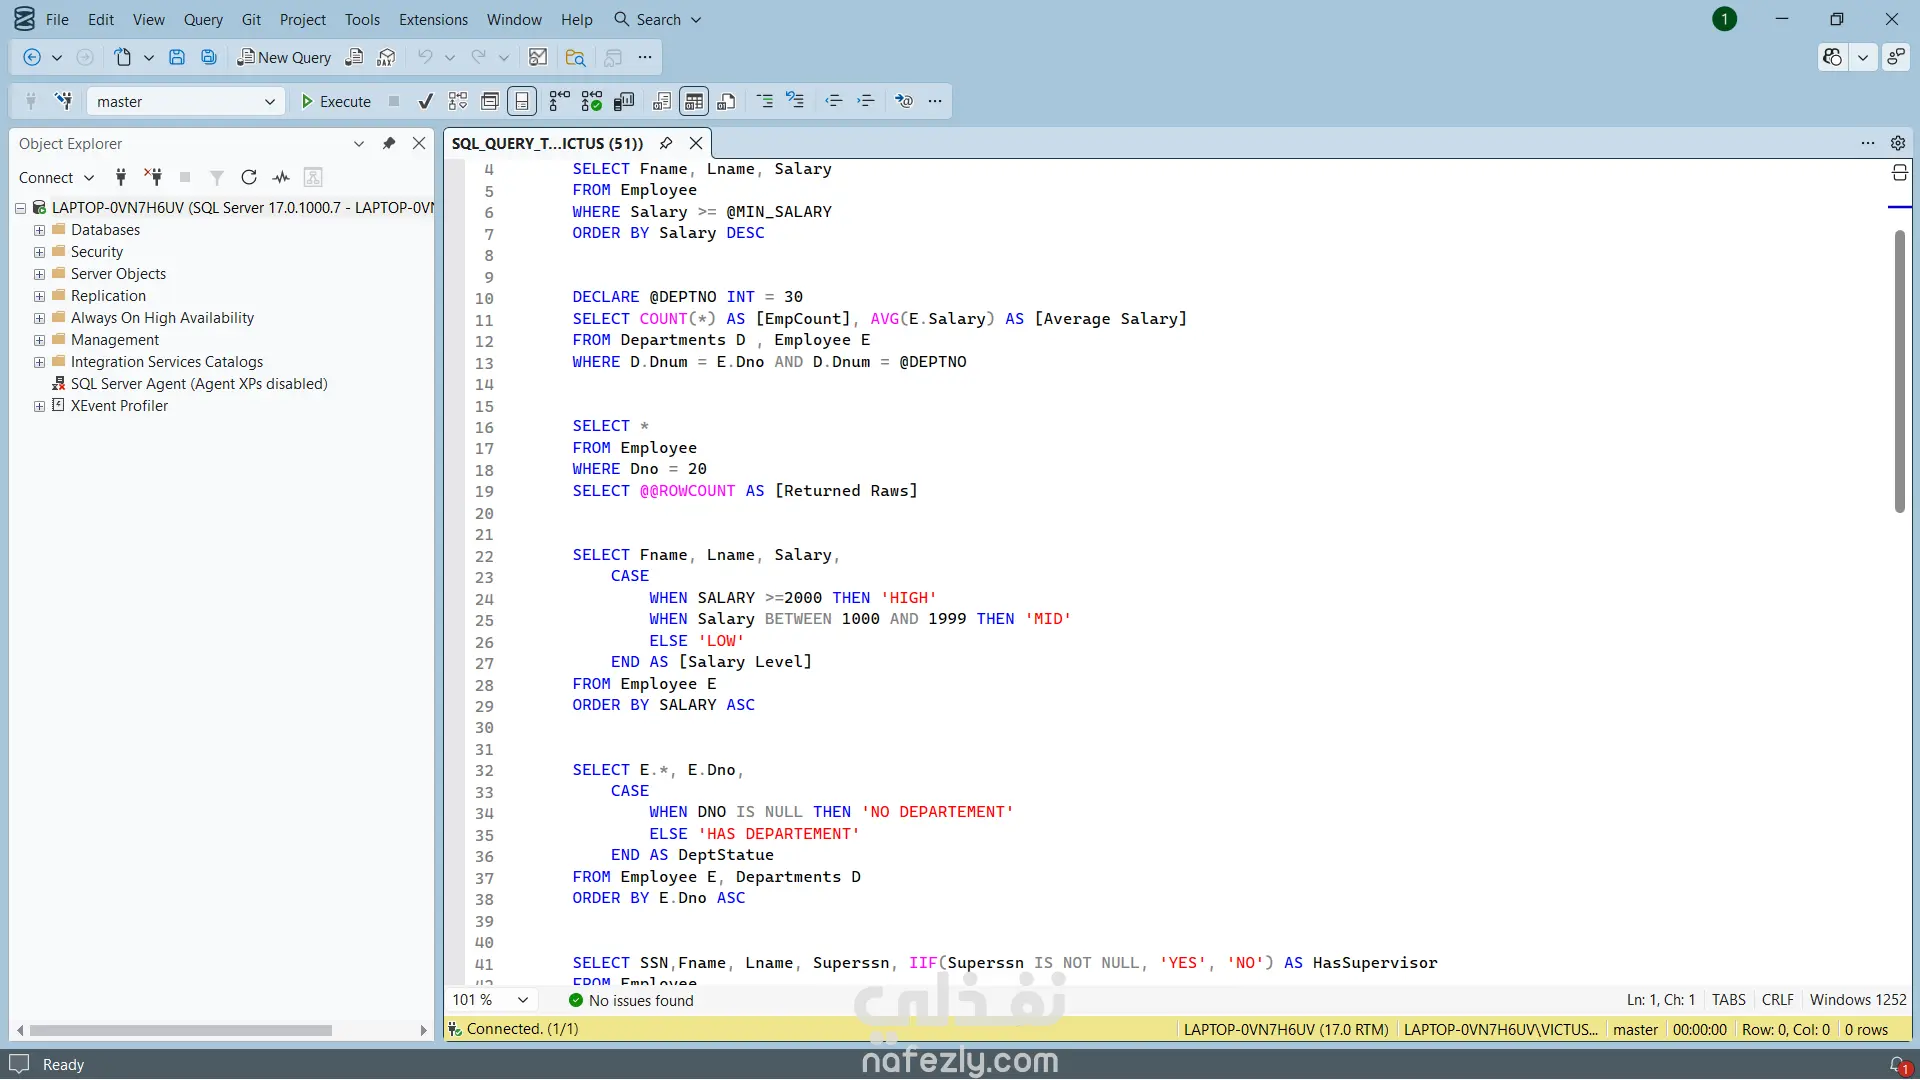Screen dimensions: 1920x1080
Task: Select Results to Text mode
Action: (661, 101)
